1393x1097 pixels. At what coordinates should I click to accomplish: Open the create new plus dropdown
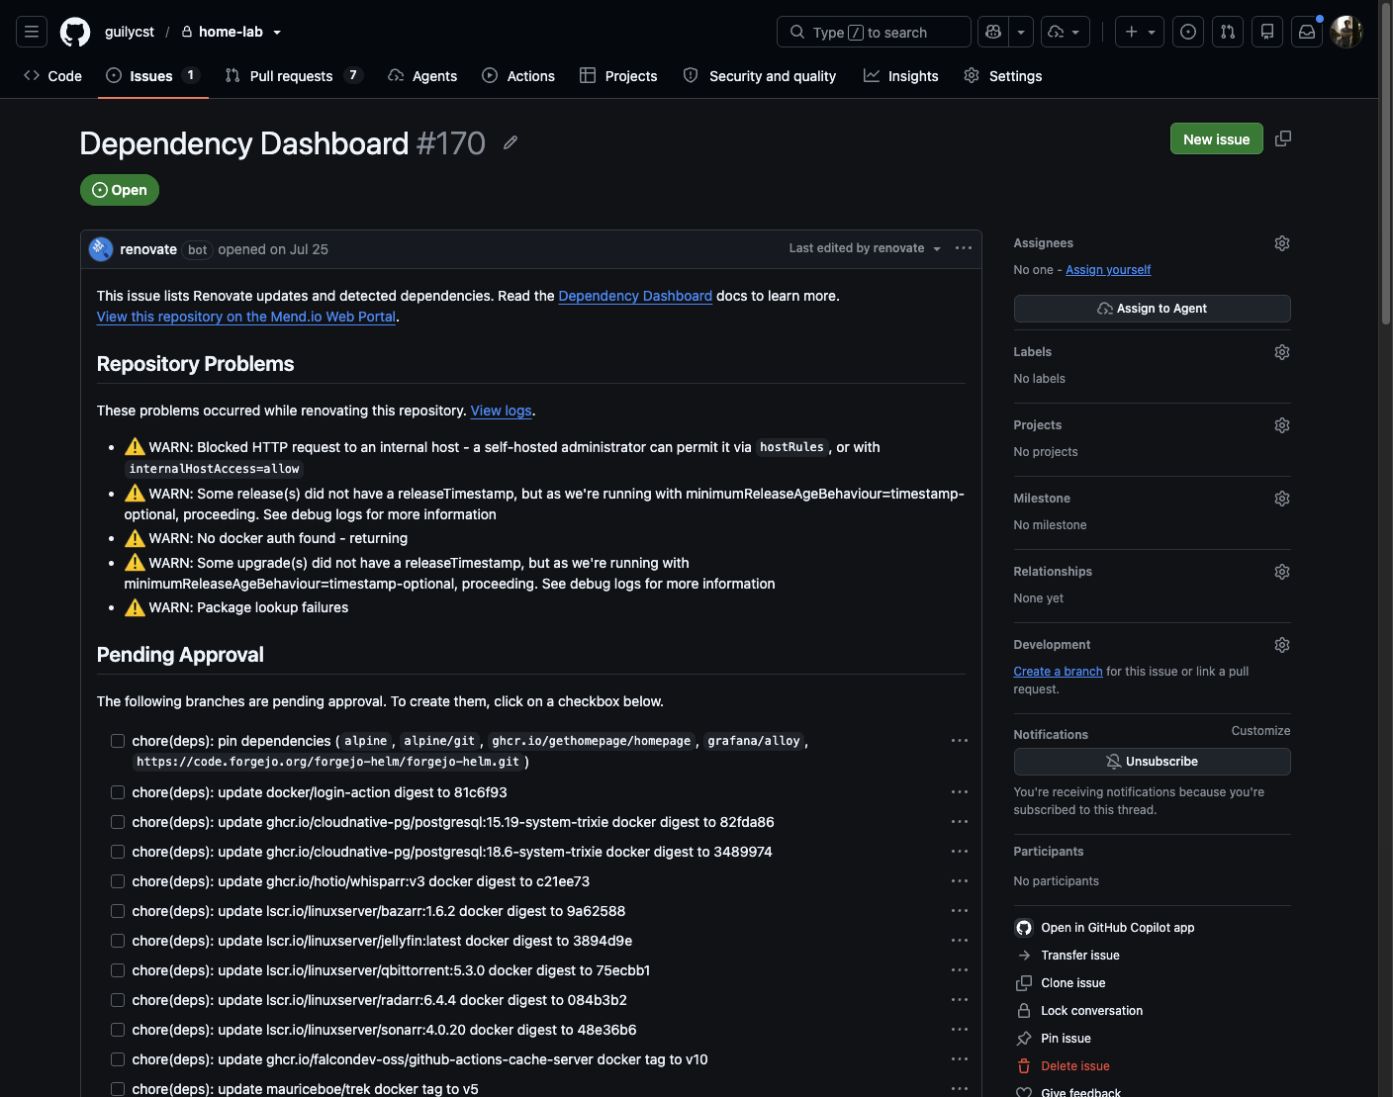pos(1140,32)
